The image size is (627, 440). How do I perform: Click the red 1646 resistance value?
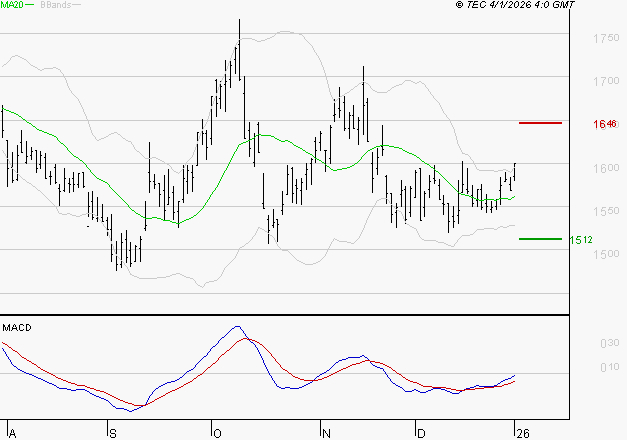point(605,124)
